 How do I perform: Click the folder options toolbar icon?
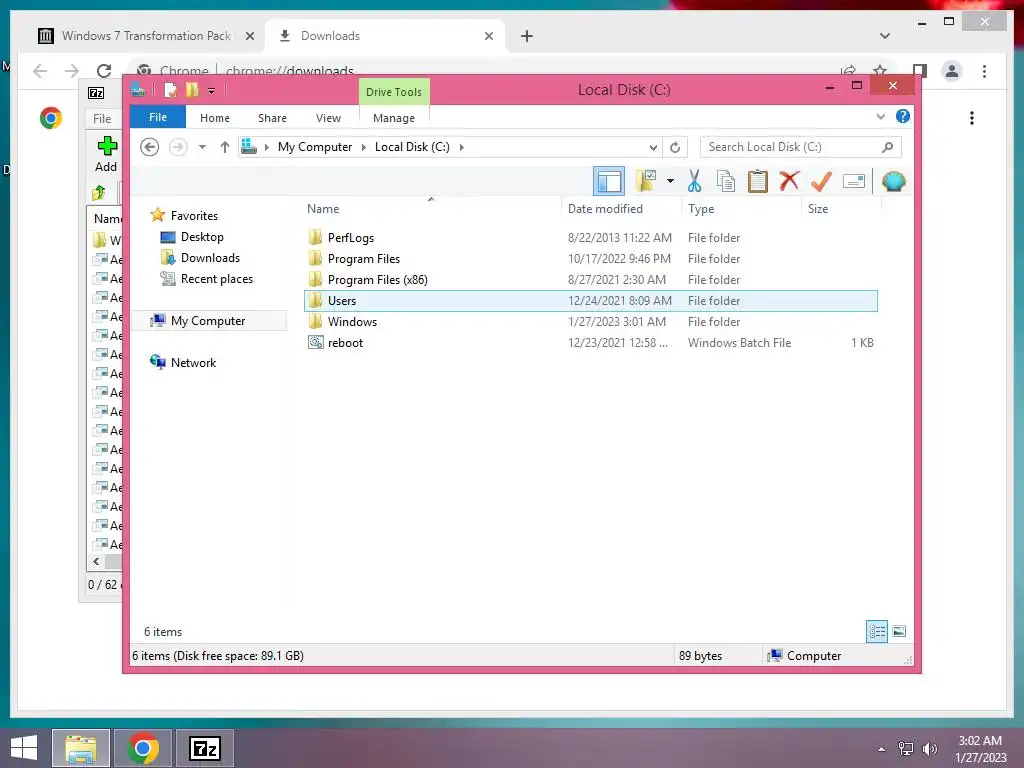coord(646,181)
